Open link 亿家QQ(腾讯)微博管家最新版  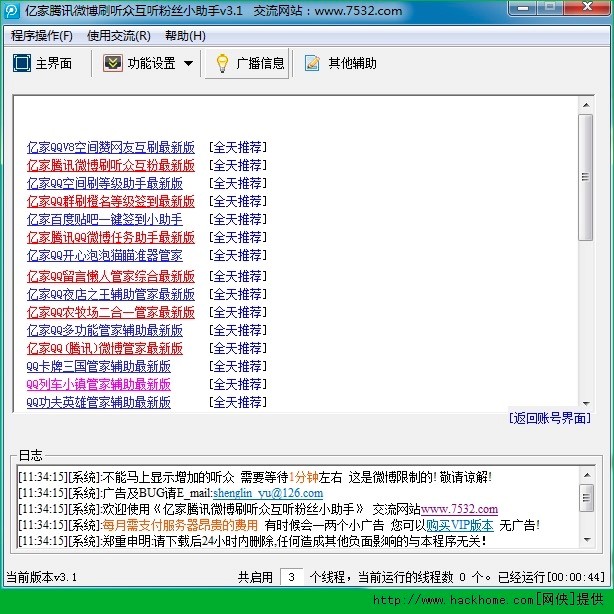105,349
